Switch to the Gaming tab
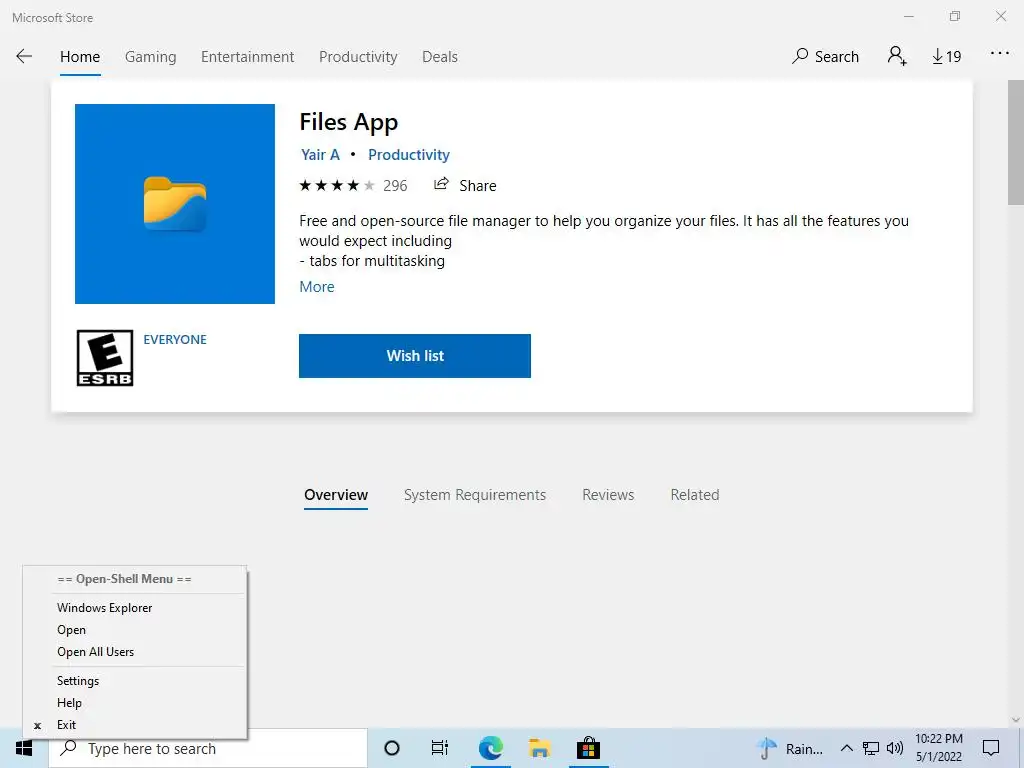 (x=151, y=57)
